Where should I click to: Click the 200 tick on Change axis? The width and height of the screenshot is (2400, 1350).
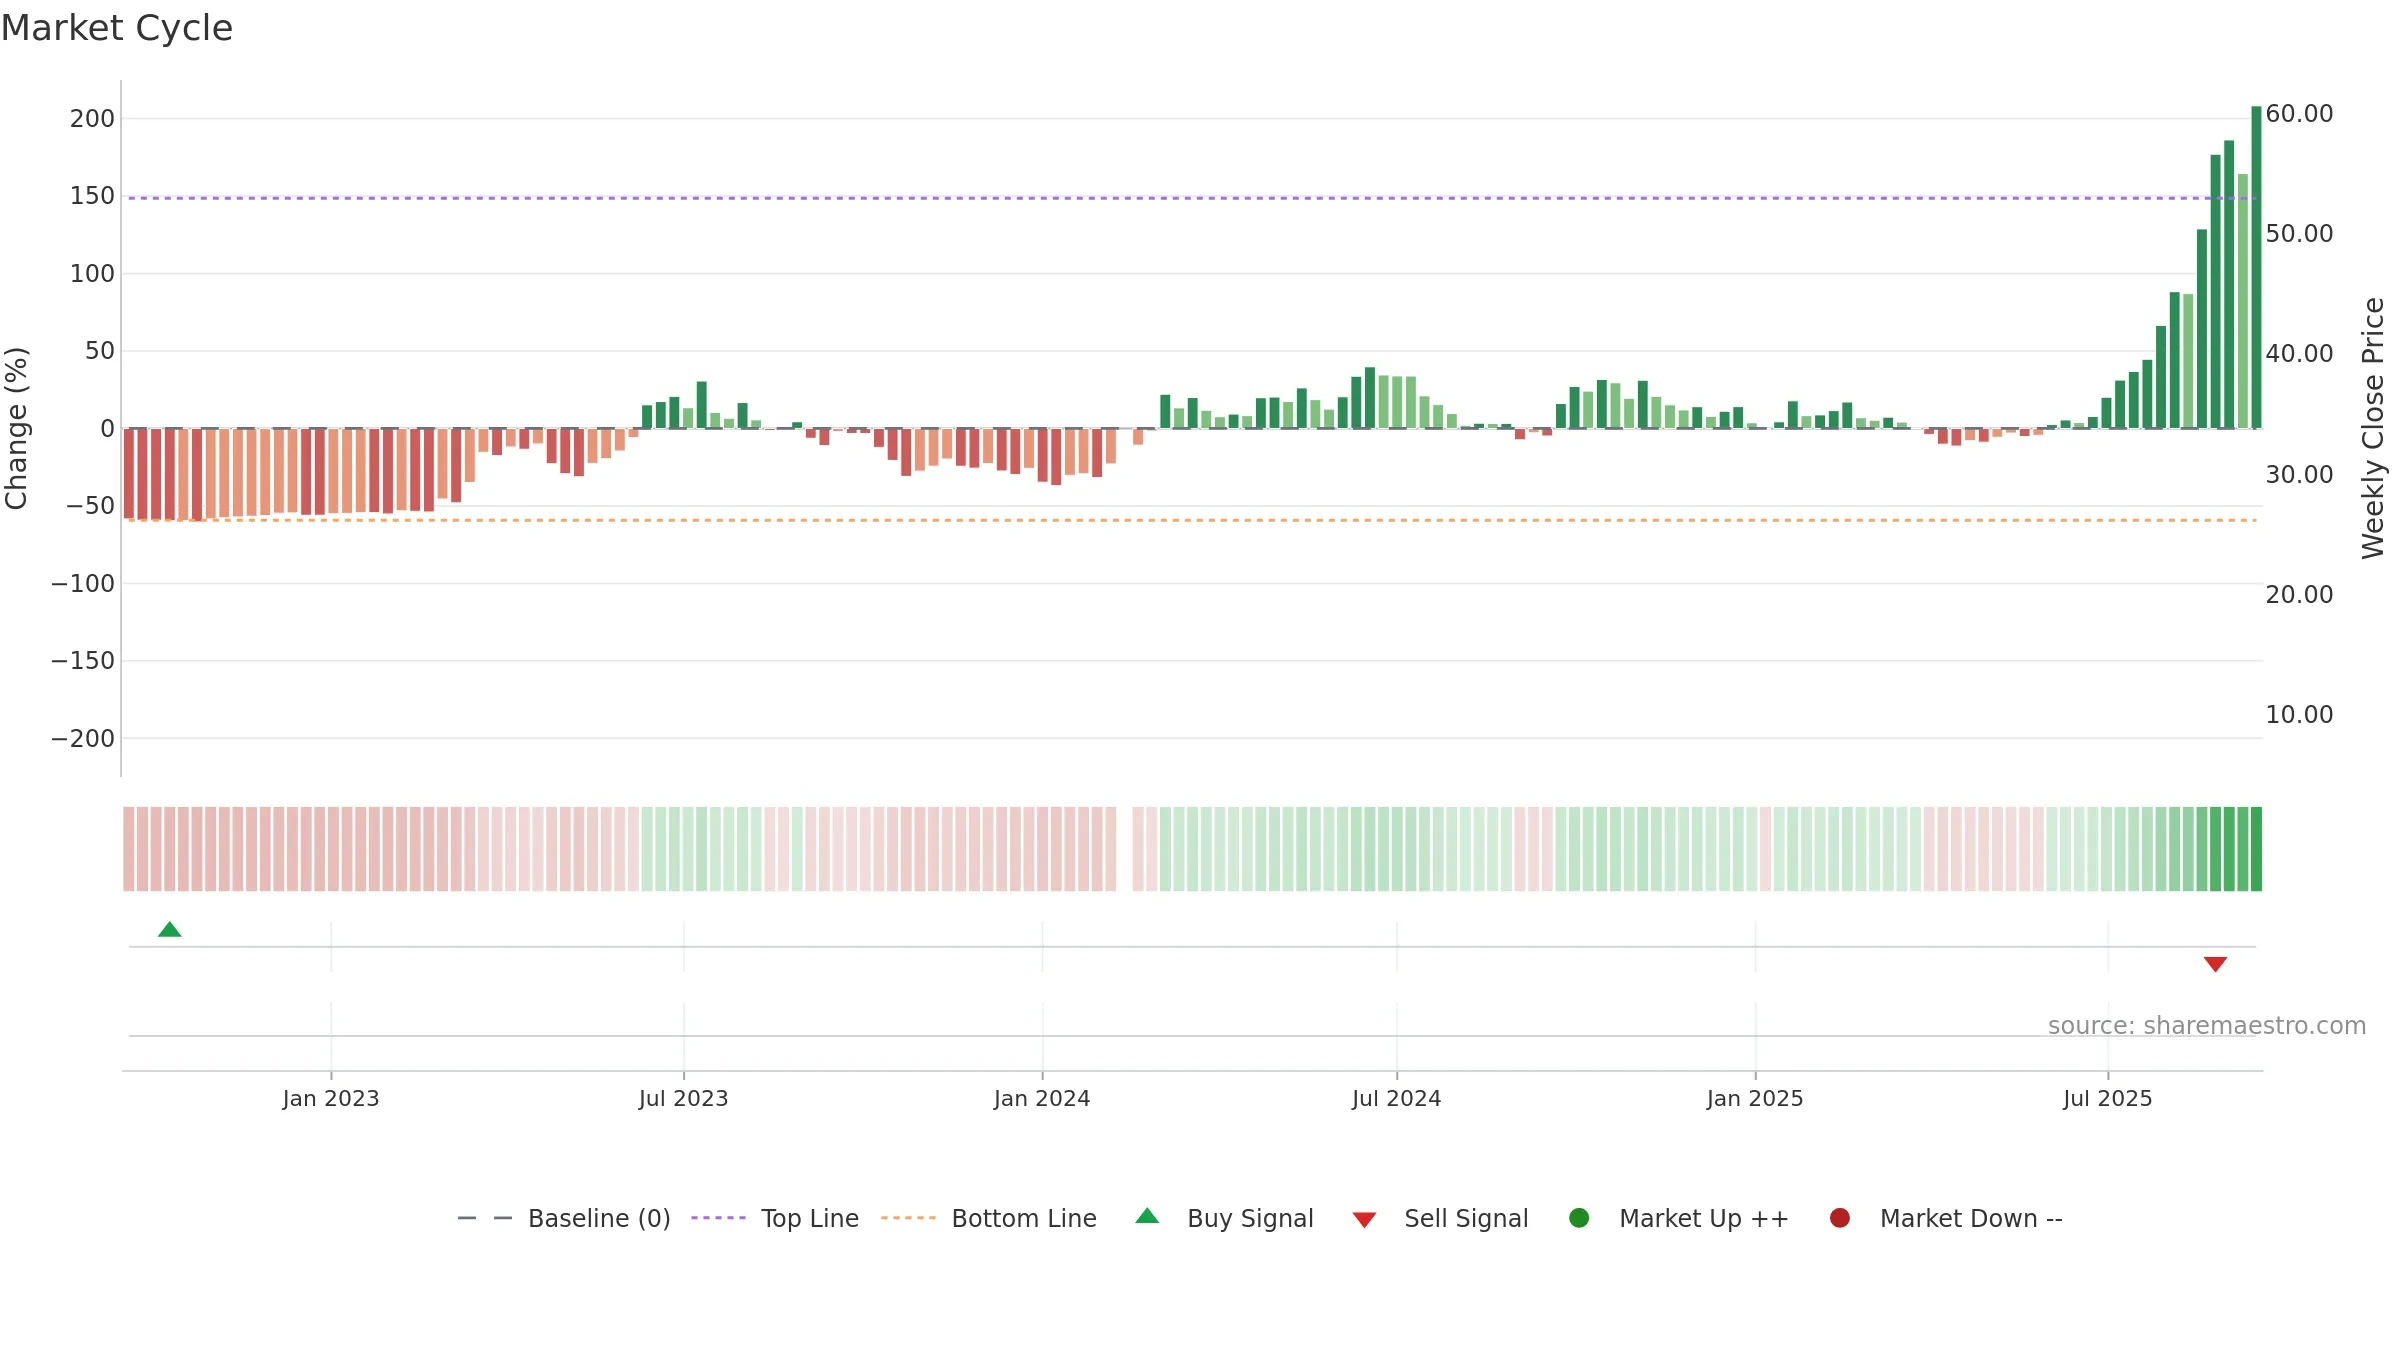[x=92, y=119]
